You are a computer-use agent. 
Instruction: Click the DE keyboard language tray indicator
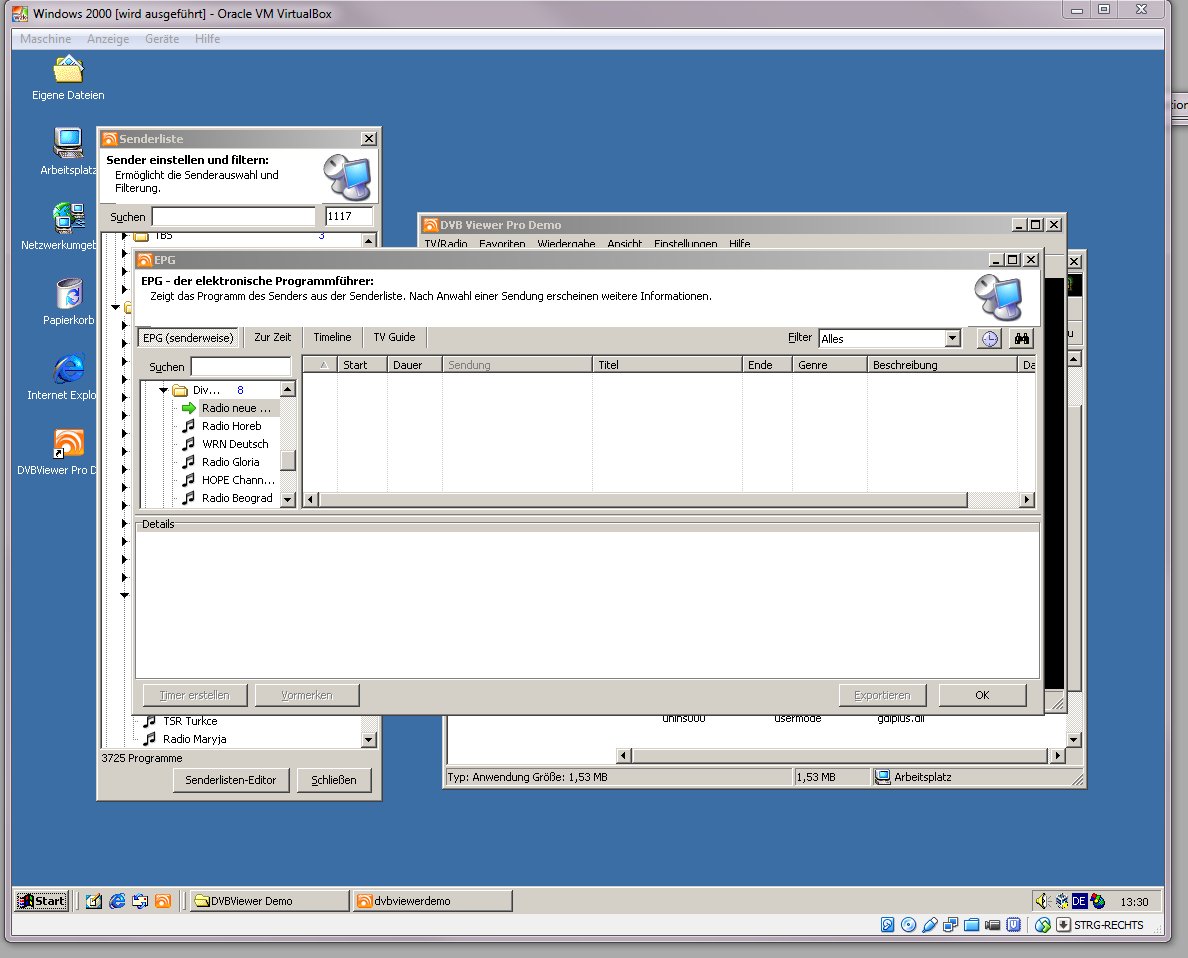1079,901
